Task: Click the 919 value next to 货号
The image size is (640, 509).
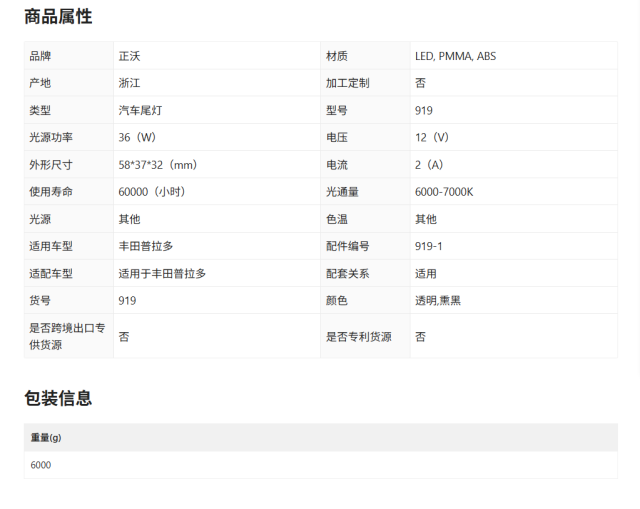Action: click(x=127, y=301)
